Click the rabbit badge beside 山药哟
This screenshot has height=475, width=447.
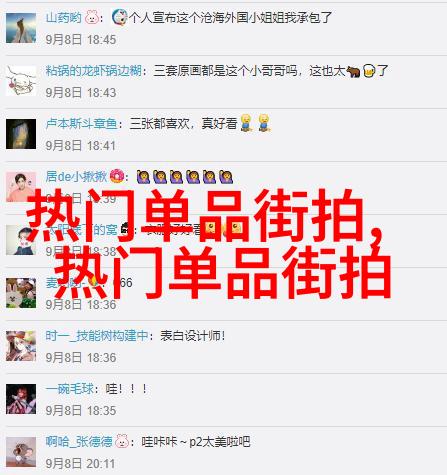(92, 17)
